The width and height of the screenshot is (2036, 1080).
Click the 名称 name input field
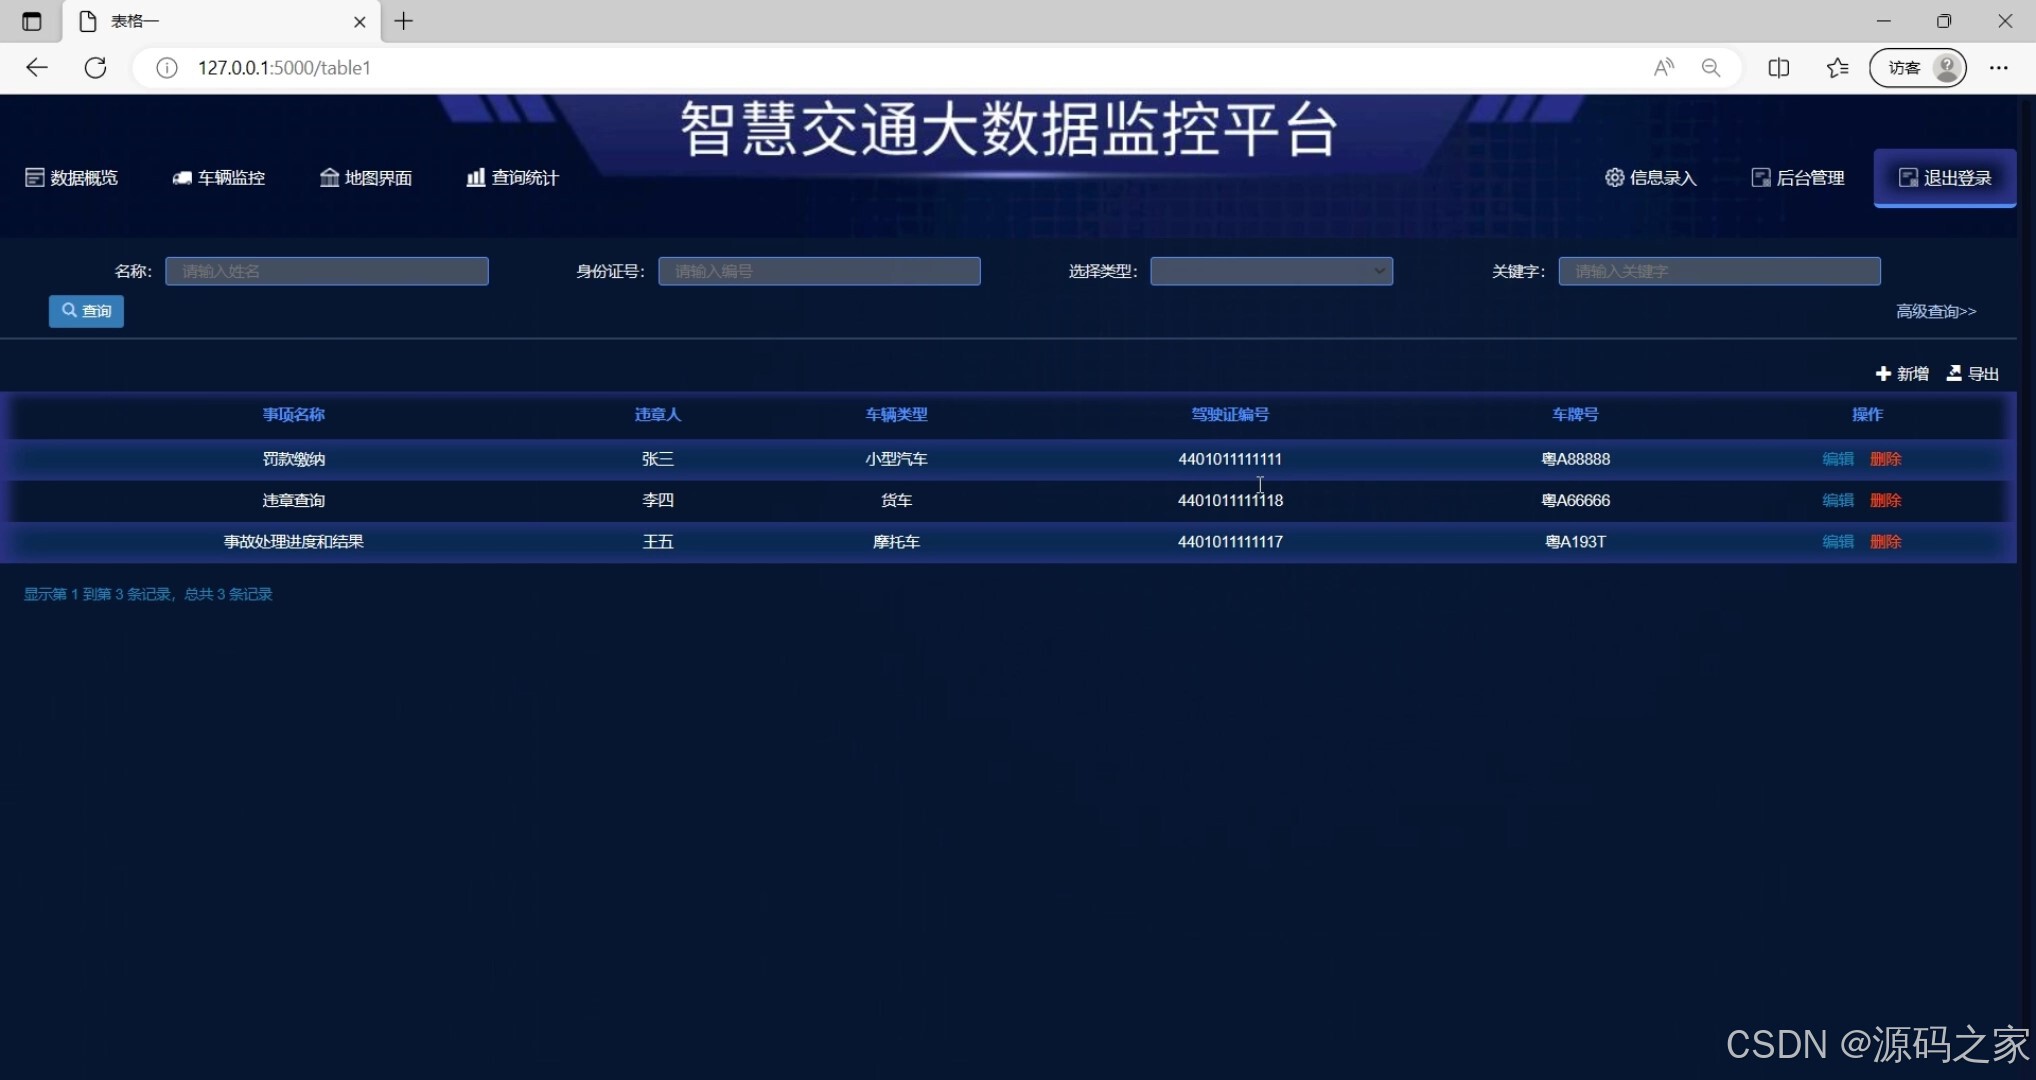pyautogui.click(x=326, y=271)
